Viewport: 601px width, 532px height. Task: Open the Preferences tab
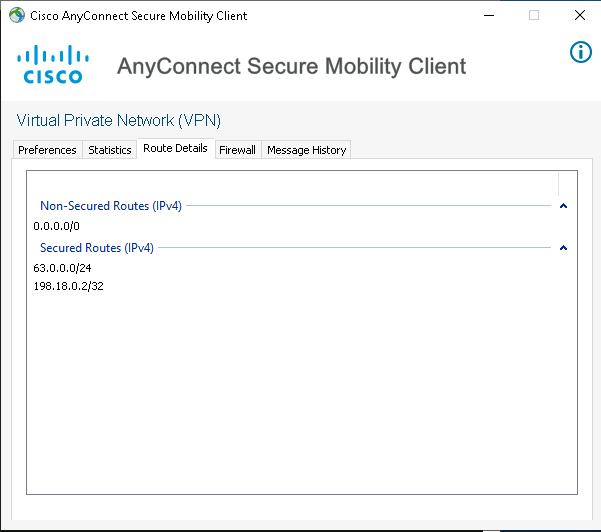point(47,150)
